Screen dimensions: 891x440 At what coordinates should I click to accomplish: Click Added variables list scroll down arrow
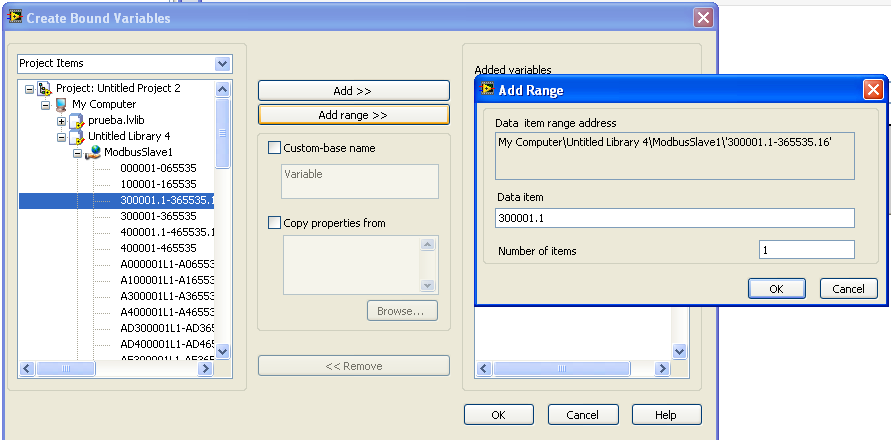tap(680, 352)
